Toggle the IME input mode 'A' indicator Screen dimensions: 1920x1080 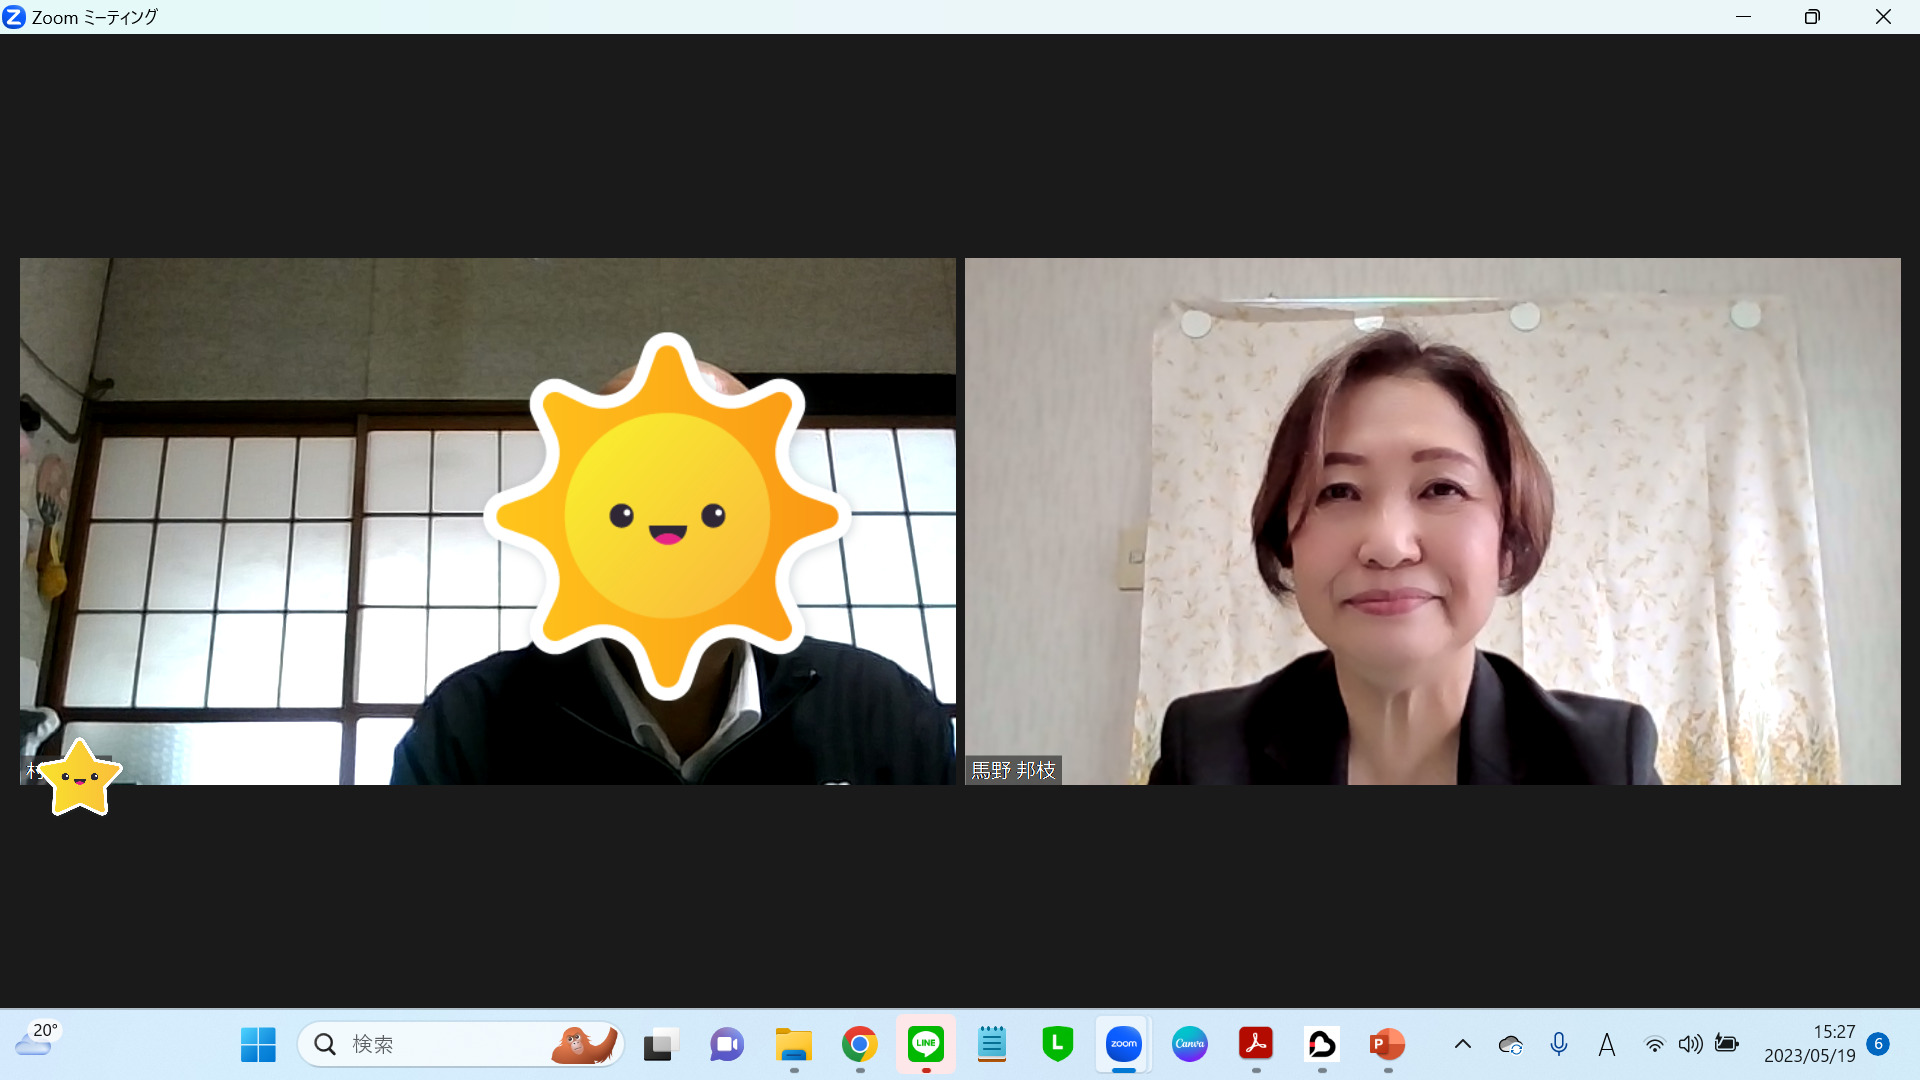click(x=1606, y=1044)
